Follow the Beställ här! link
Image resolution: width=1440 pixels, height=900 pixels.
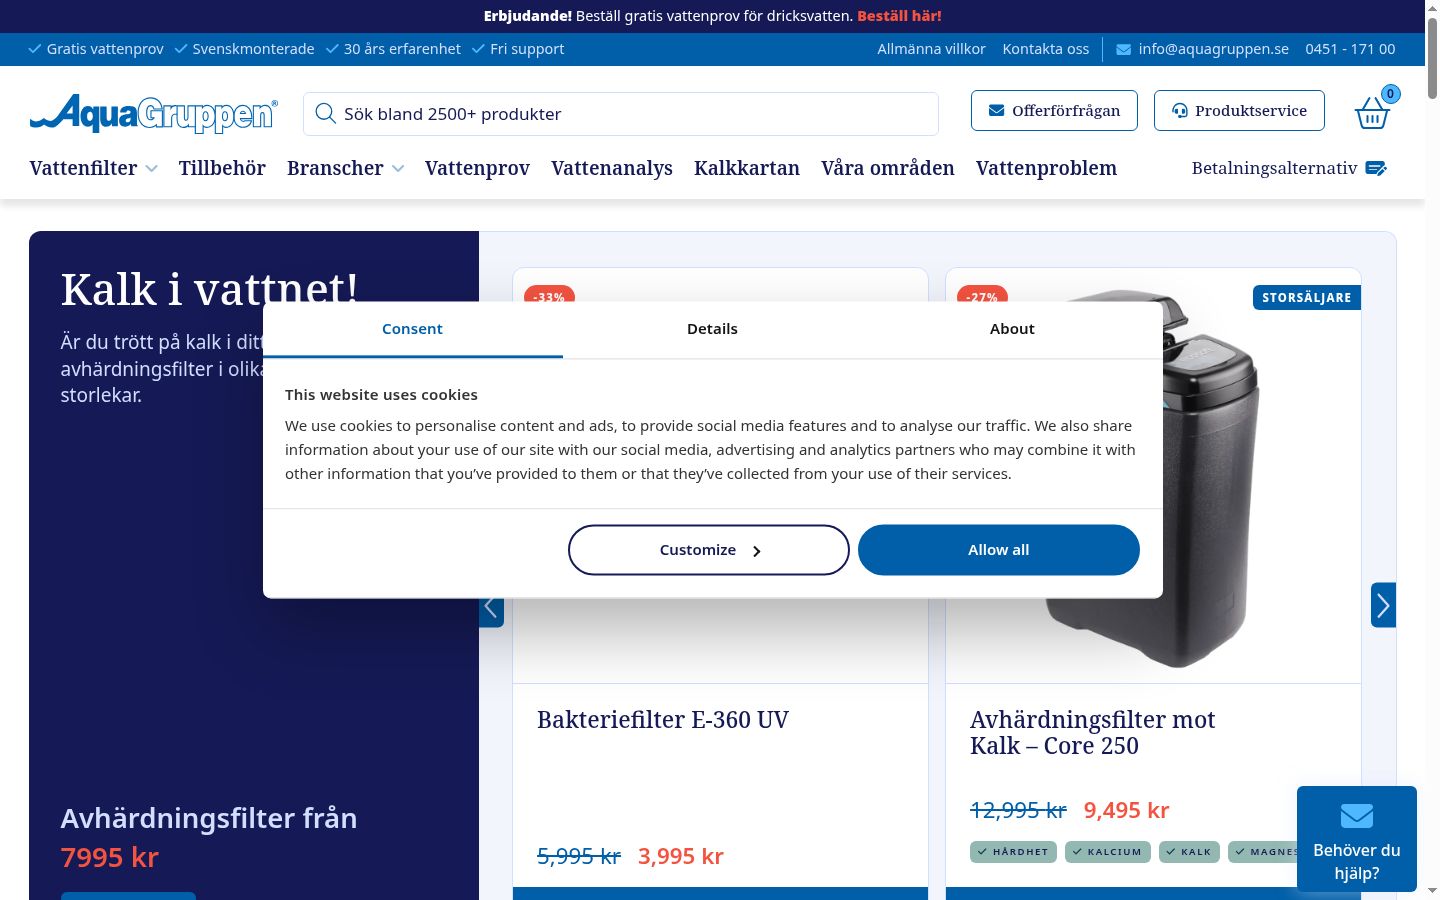[x=899, y=16]
